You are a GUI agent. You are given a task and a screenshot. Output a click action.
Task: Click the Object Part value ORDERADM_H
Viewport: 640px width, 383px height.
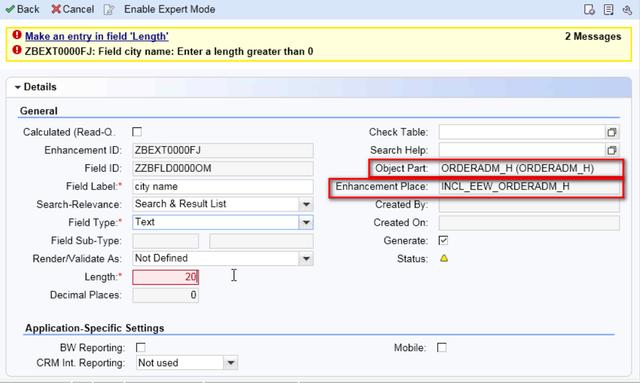coord(517,168)
